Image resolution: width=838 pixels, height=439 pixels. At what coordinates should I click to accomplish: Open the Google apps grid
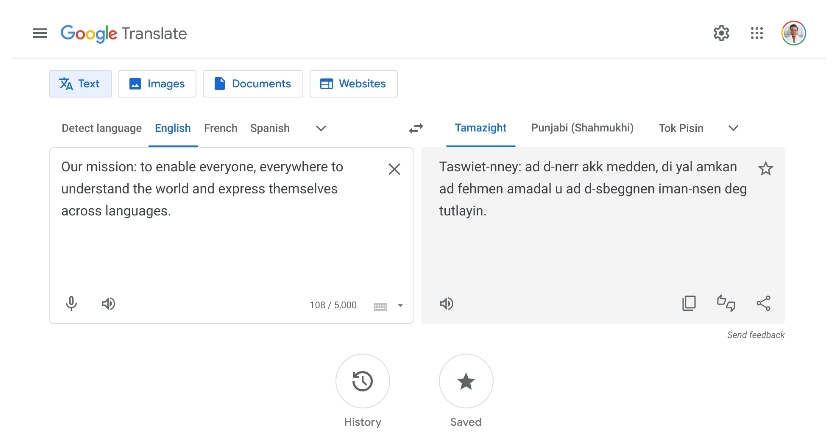[757, 33]
